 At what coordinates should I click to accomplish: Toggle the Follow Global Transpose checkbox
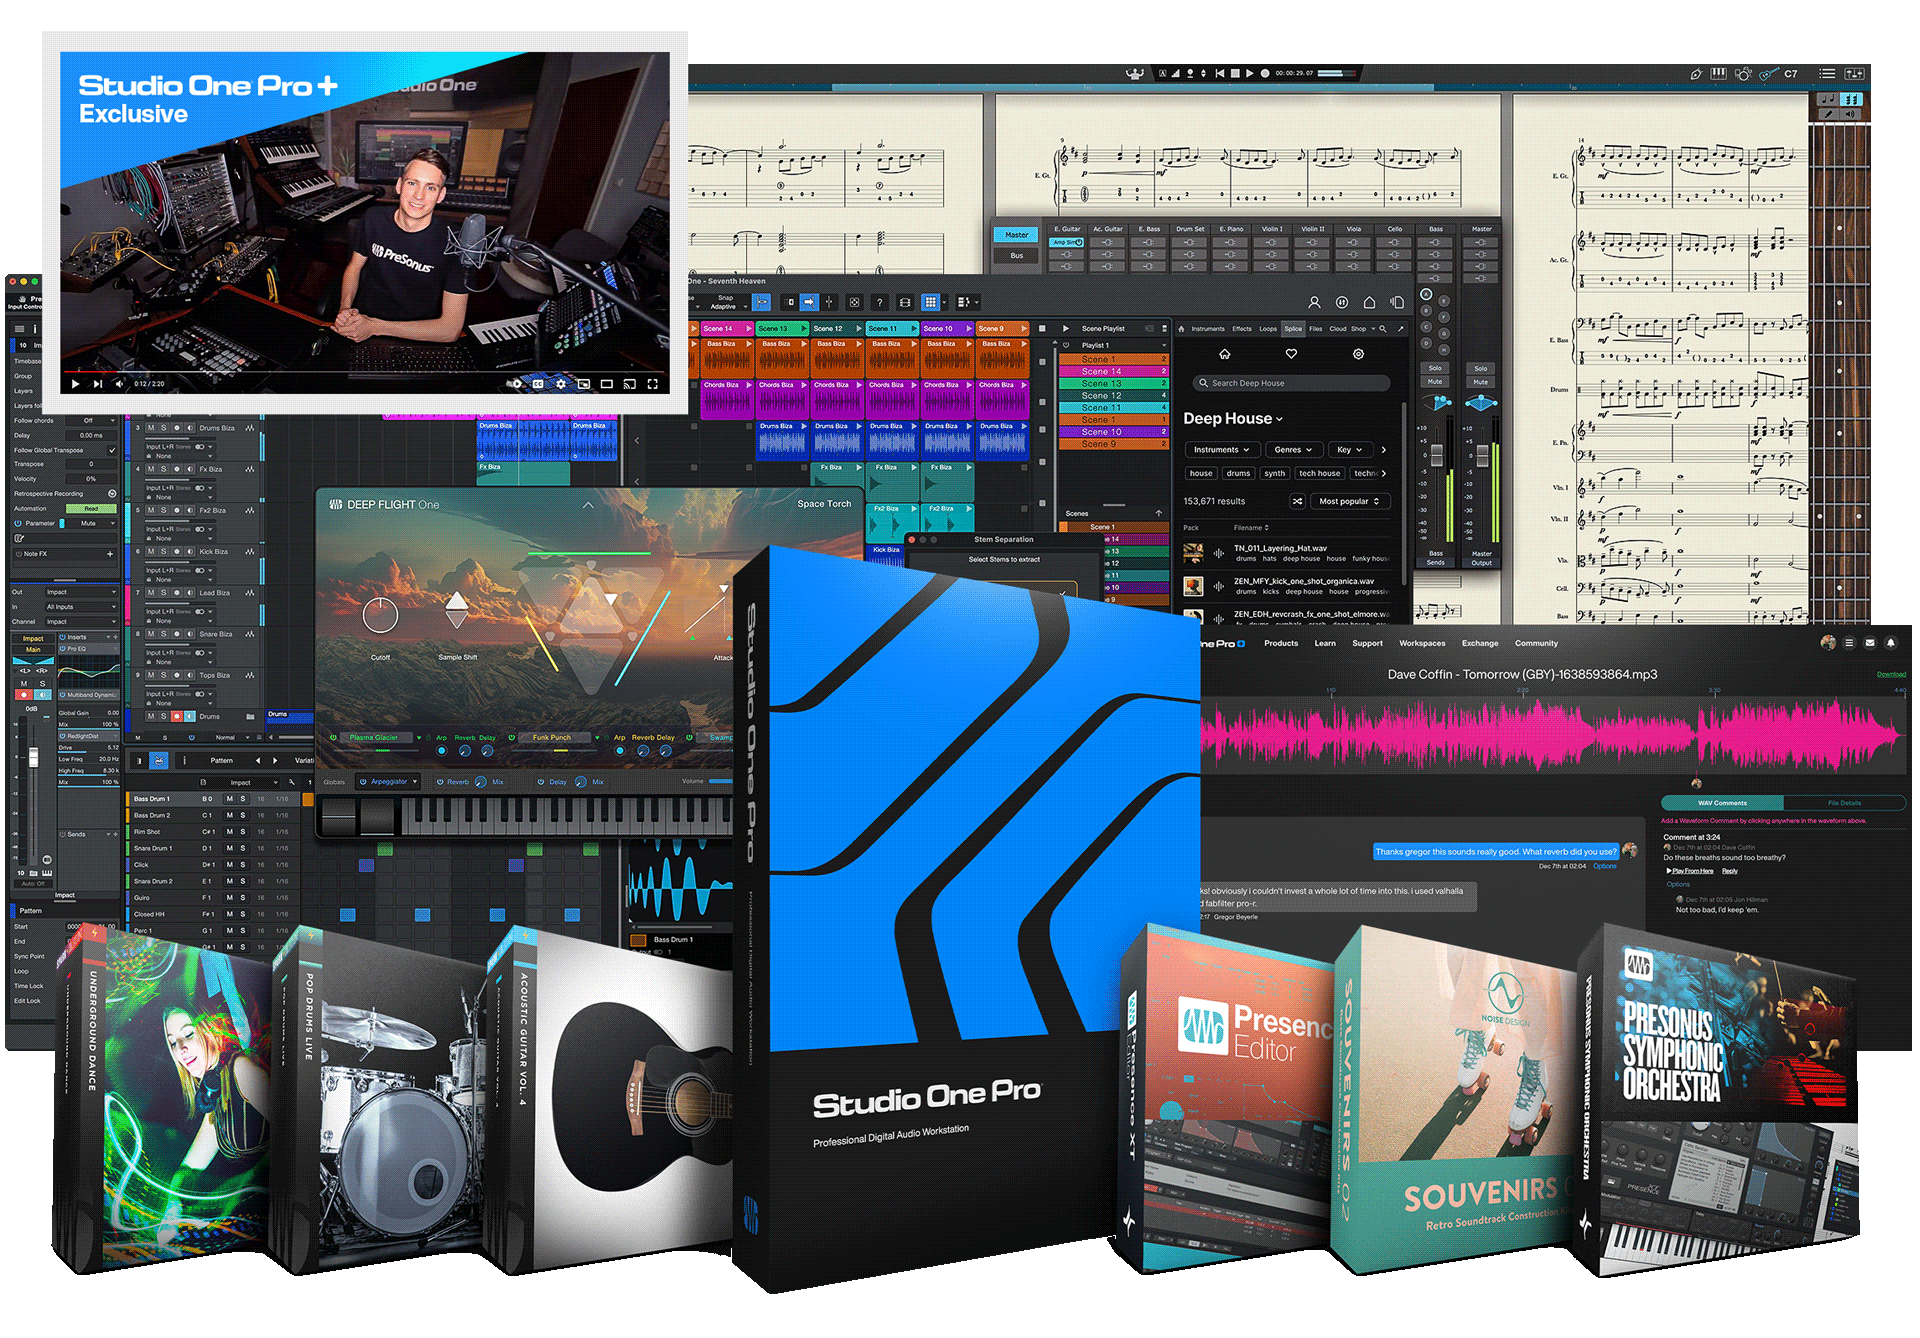click(x=112, y=450)
